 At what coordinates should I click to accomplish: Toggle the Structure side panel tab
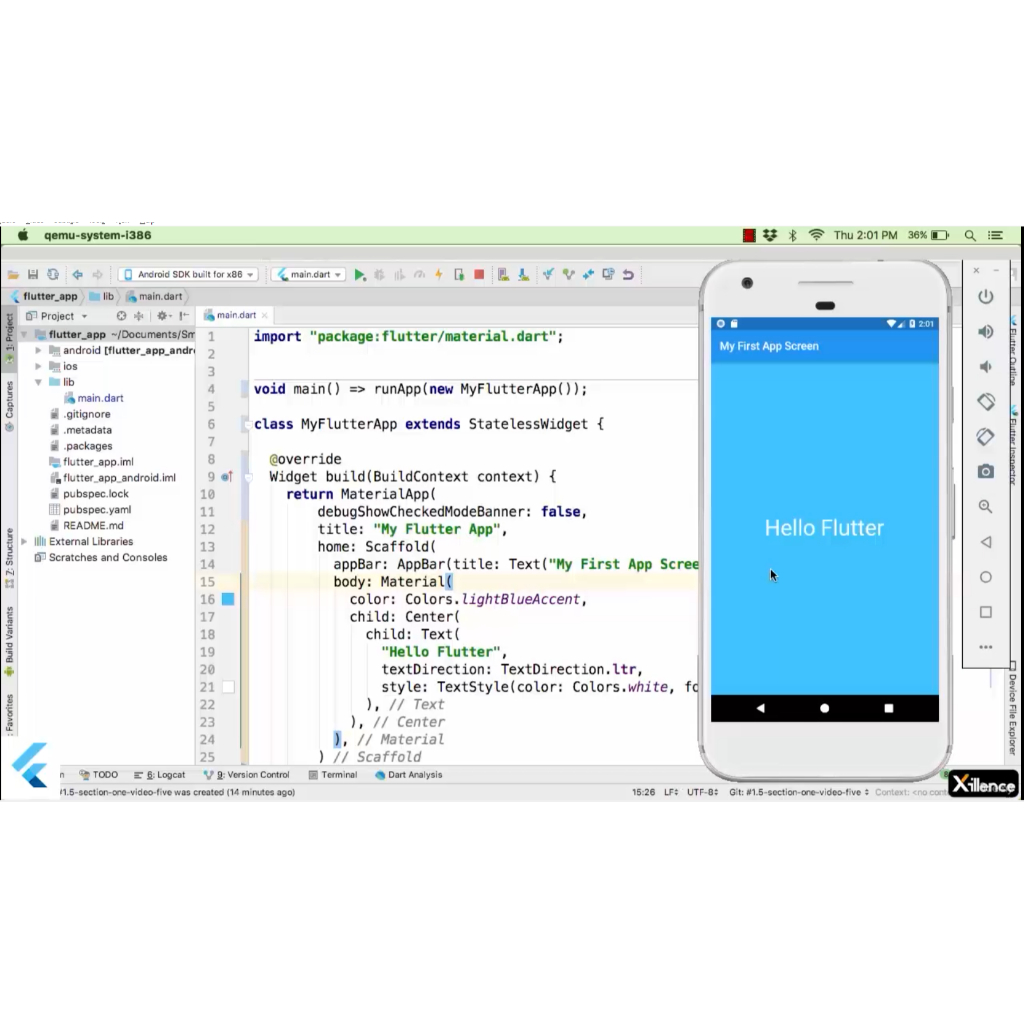[x=9, y=558]
